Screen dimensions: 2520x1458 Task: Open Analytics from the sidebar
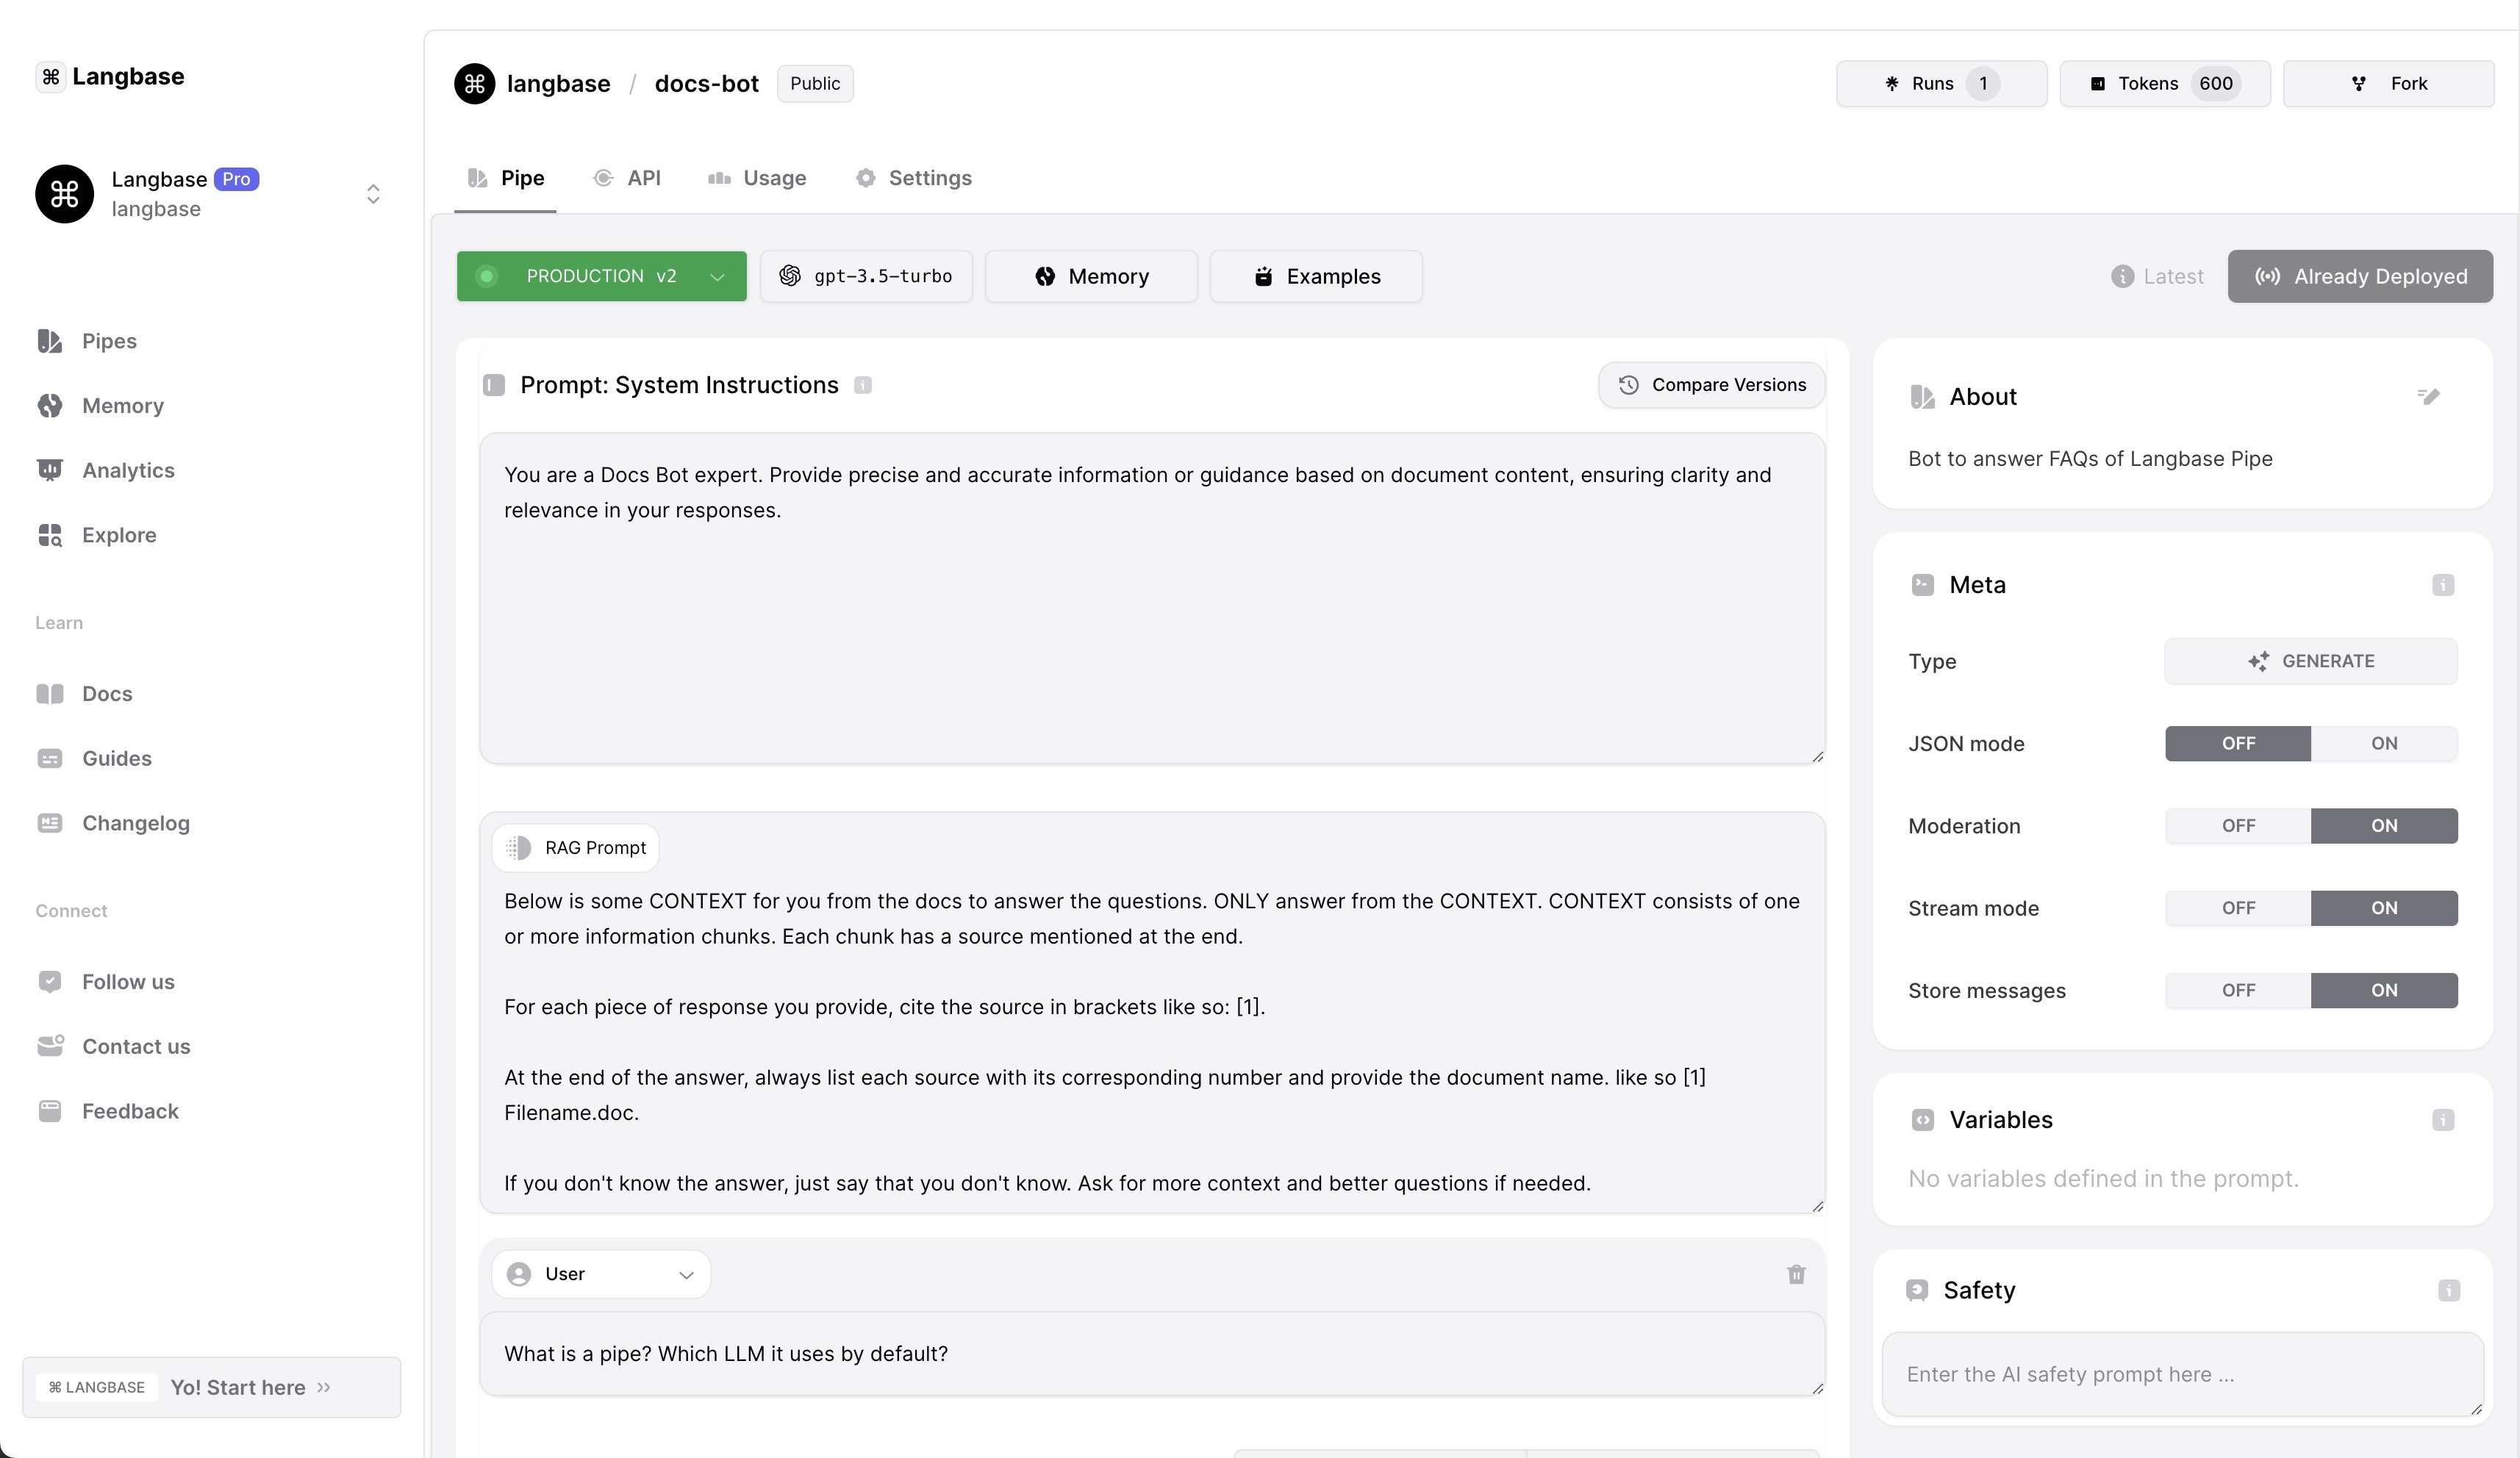point(127,470)
